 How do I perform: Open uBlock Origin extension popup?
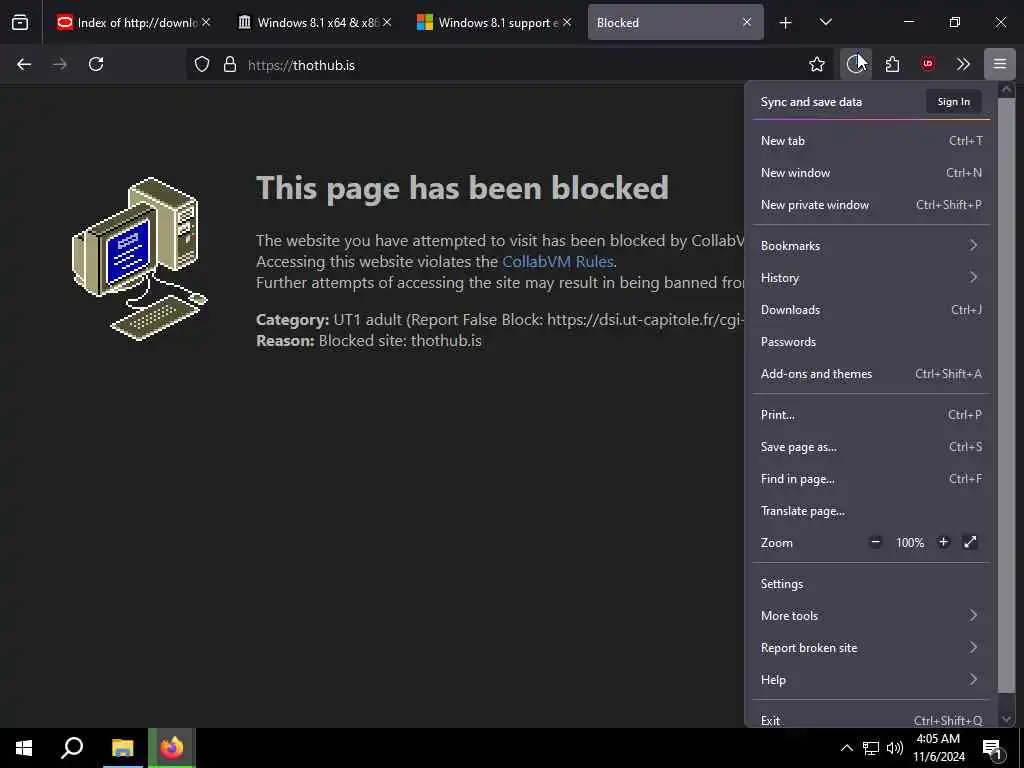pyautogui.click(x=928, y=64)
